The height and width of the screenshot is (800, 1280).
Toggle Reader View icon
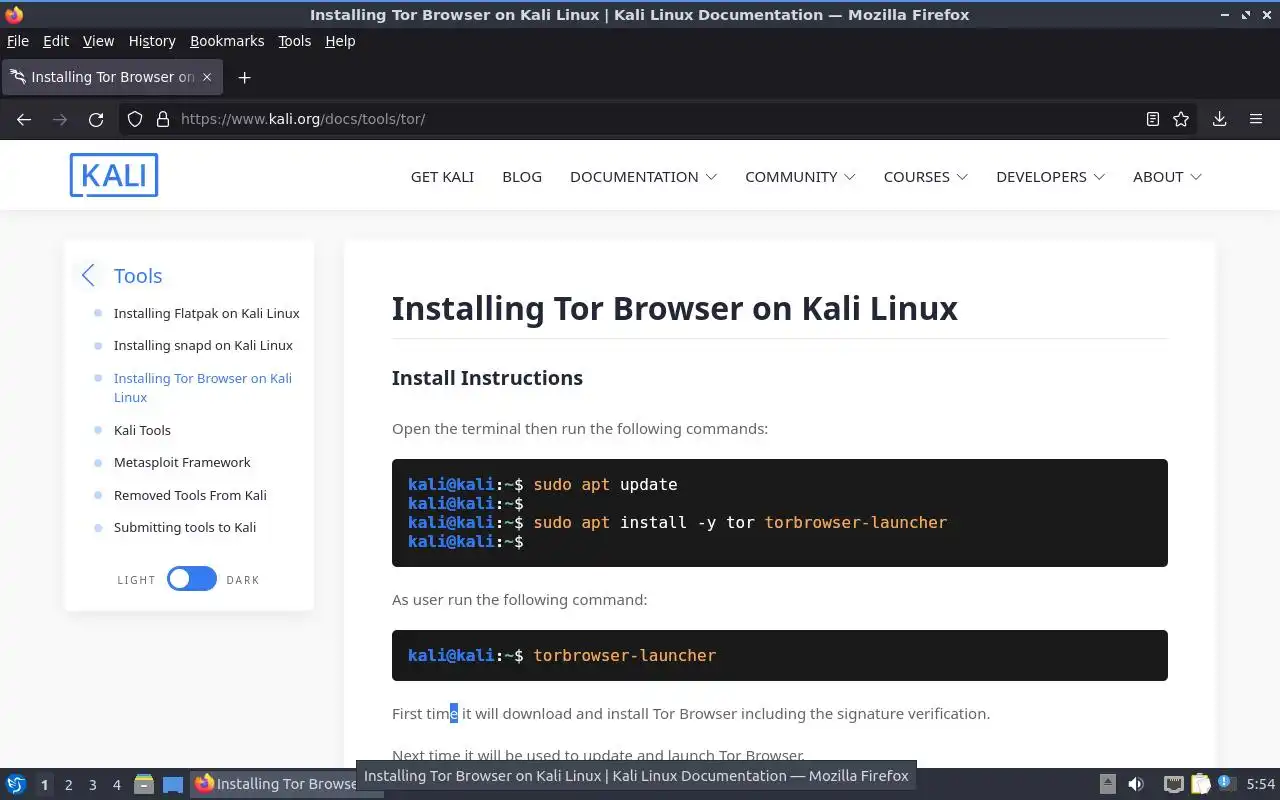pos(1153,119)
